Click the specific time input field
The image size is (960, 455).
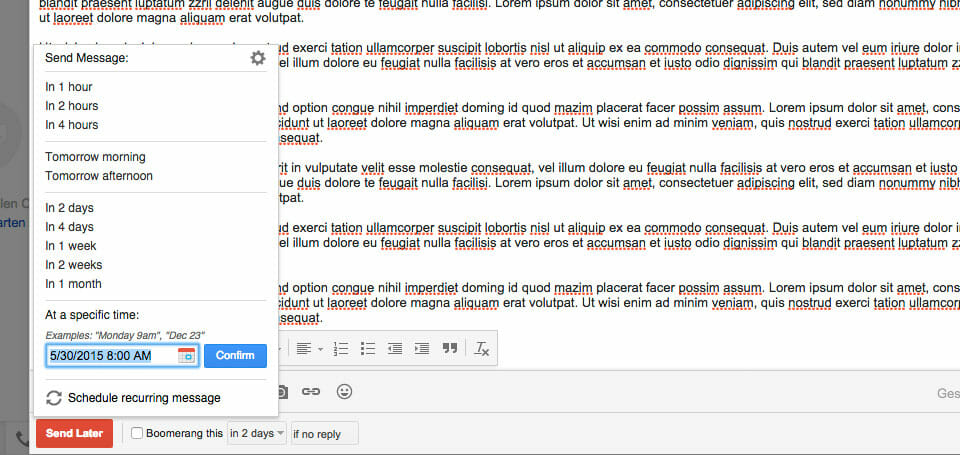[x=110, y=355]
